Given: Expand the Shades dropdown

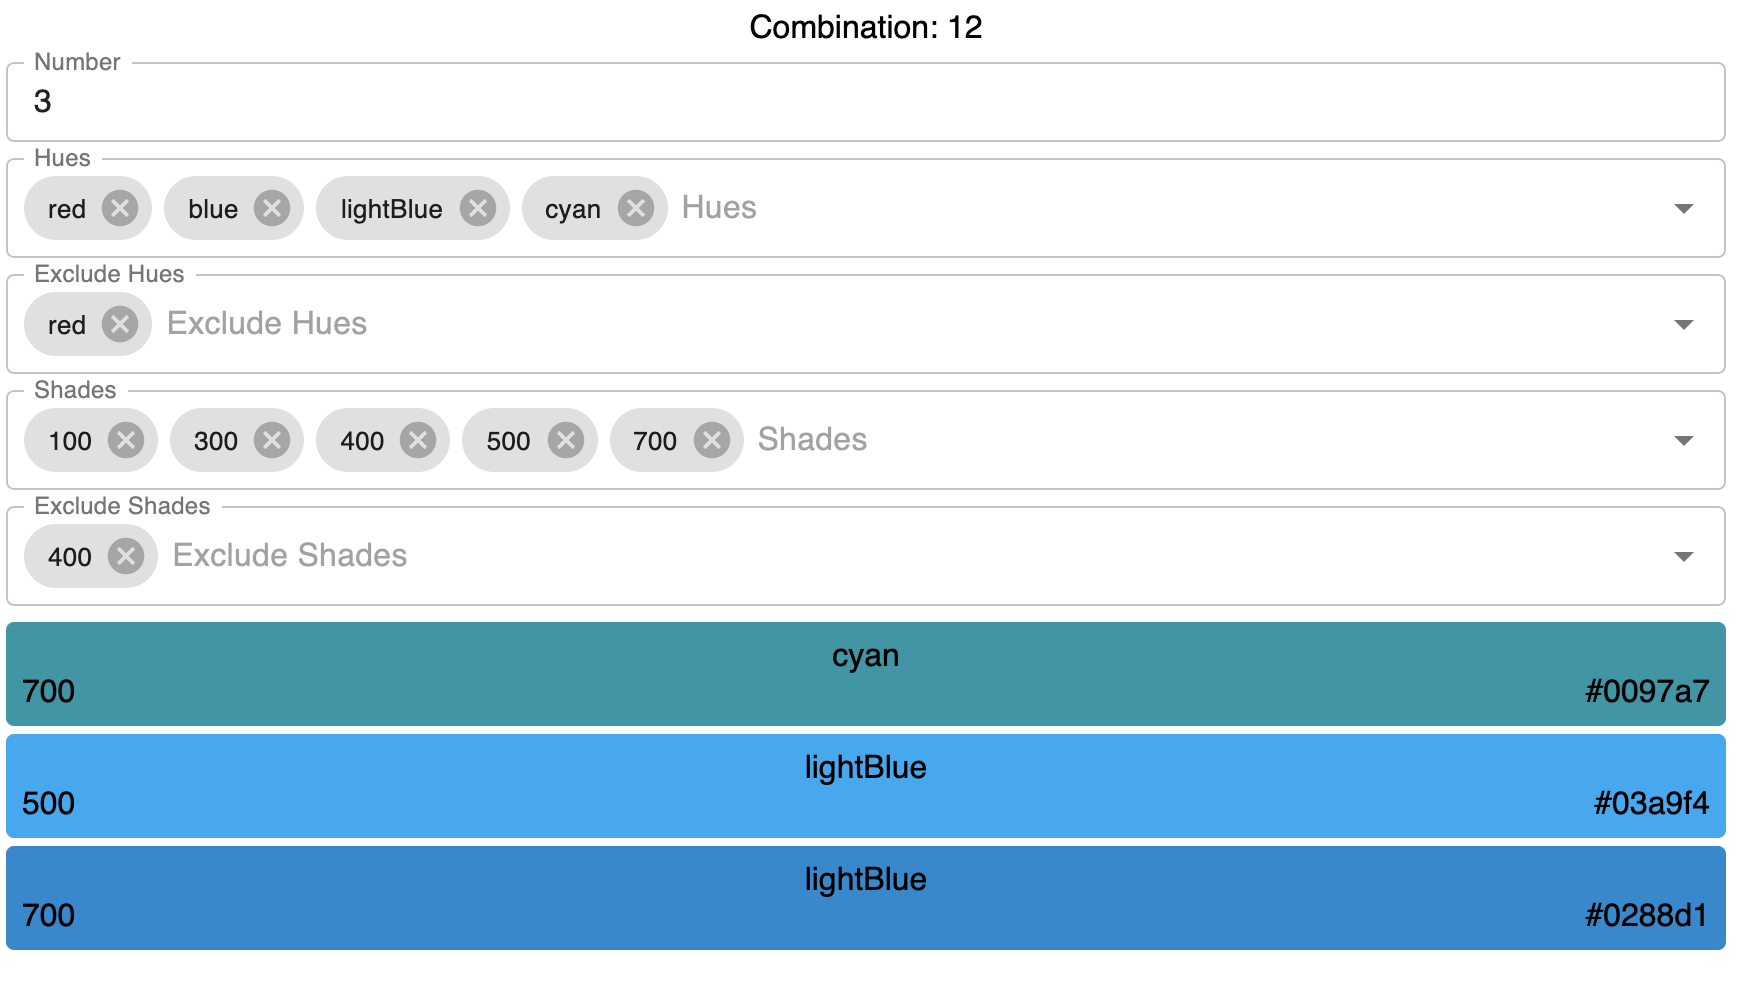Looking at the screenshot, I should [x=1684, y=440].
